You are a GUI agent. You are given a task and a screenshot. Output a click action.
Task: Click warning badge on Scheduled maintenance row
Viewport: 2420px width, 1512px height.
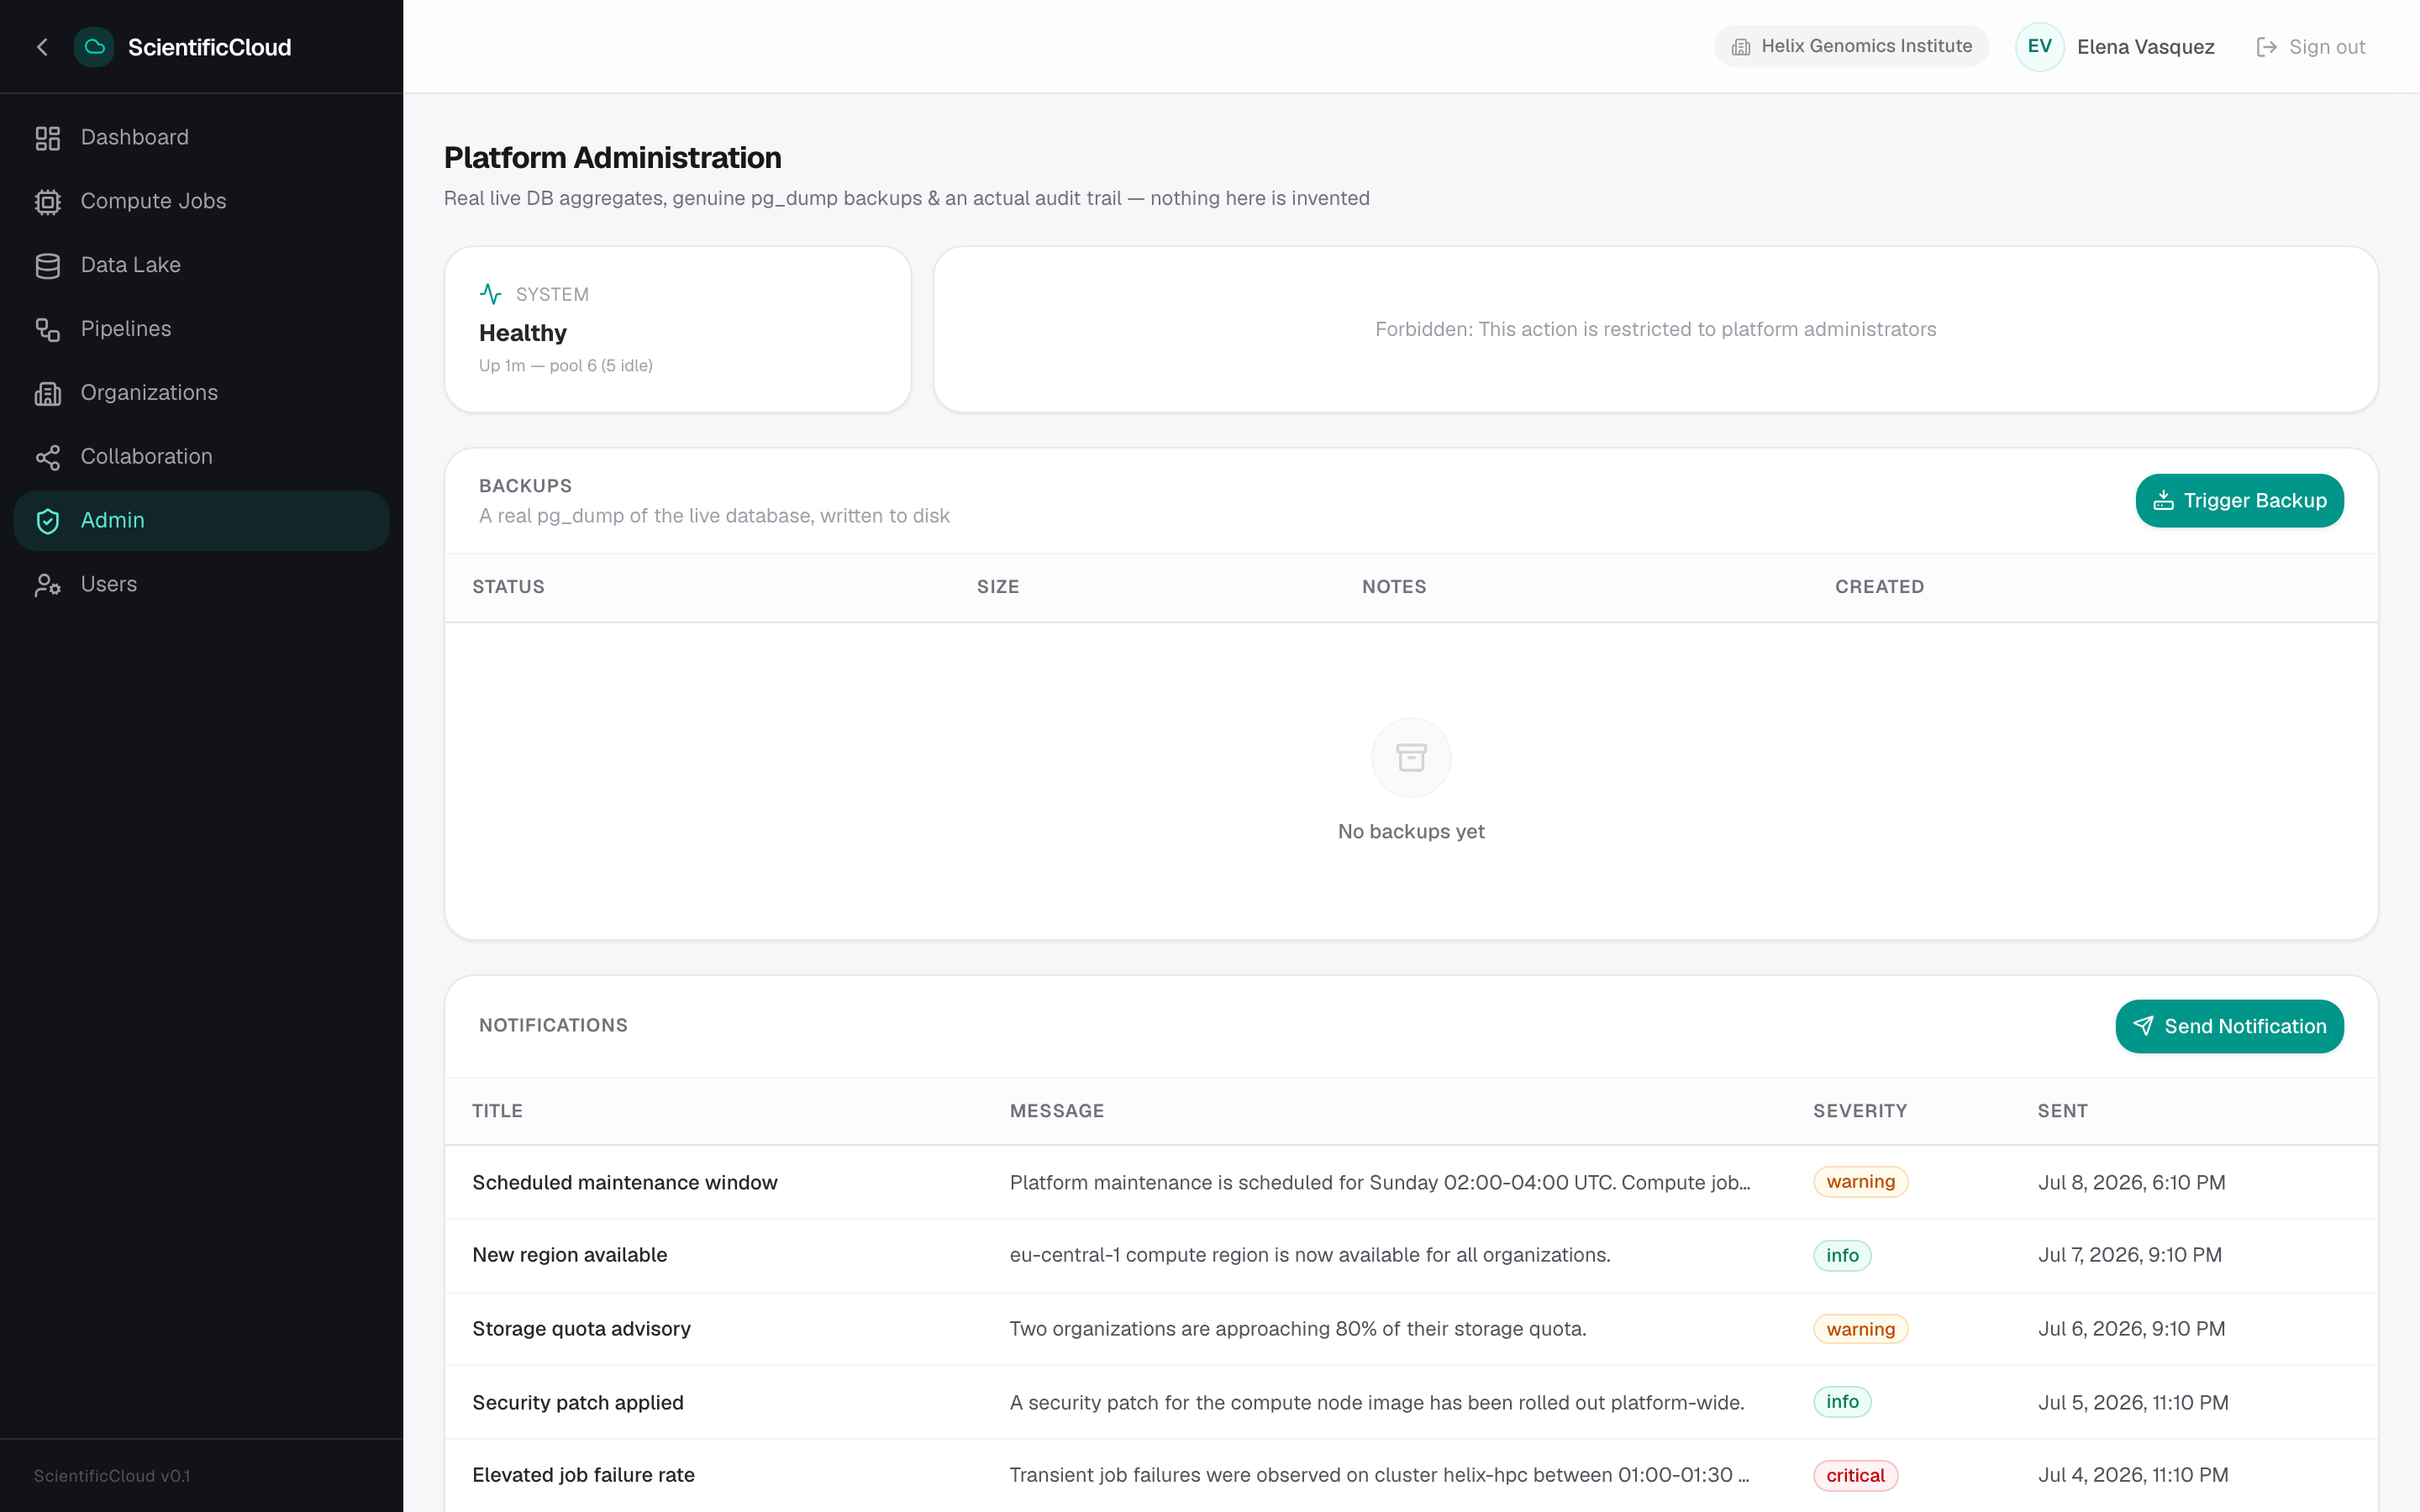click(1860, 1182)
